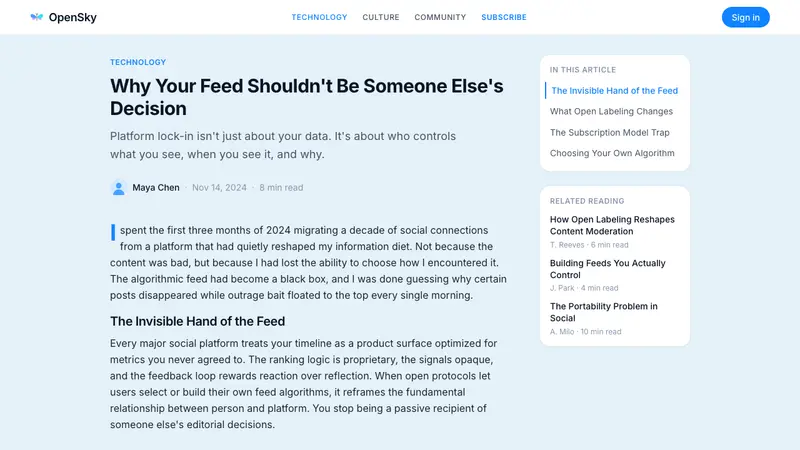
Task: Click the article headline title
Action: pyautogui.click(x=307, y=97)
